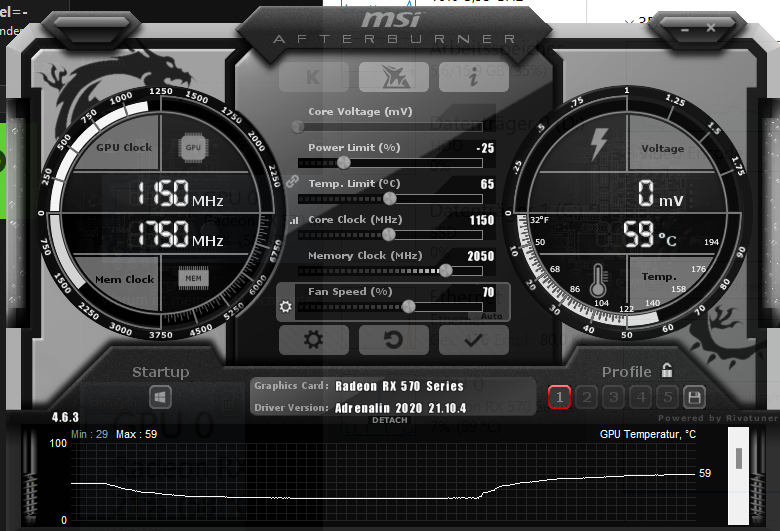Image resolution: width=780 pixels, height=531 pixels.
Task: Open the OC Scanner jet icon
Action: 393,77
